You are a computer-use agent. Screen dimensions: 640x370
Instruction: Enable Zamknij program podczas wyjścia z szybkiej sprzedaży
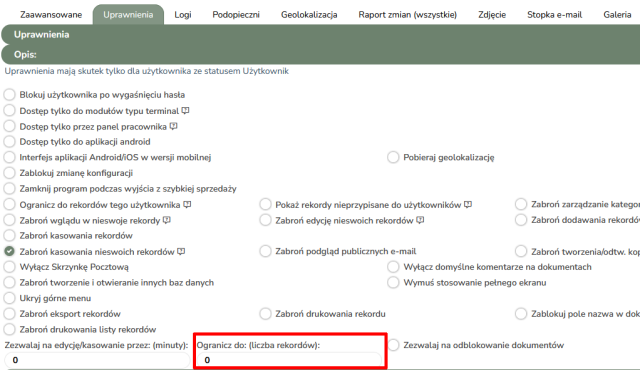9,188
